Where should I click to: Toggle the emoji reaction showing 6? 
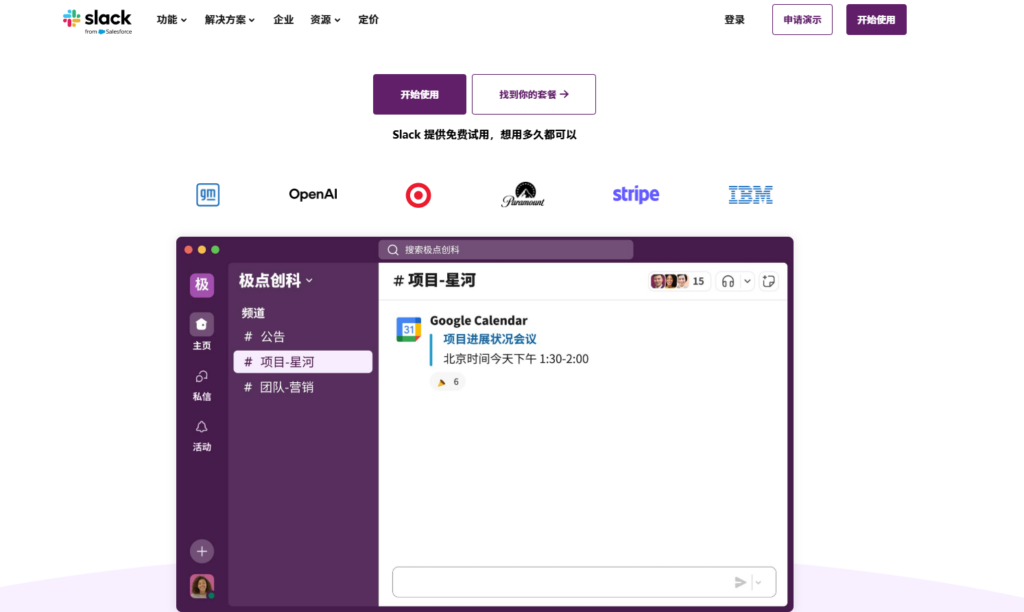click(x=448, y=381)
